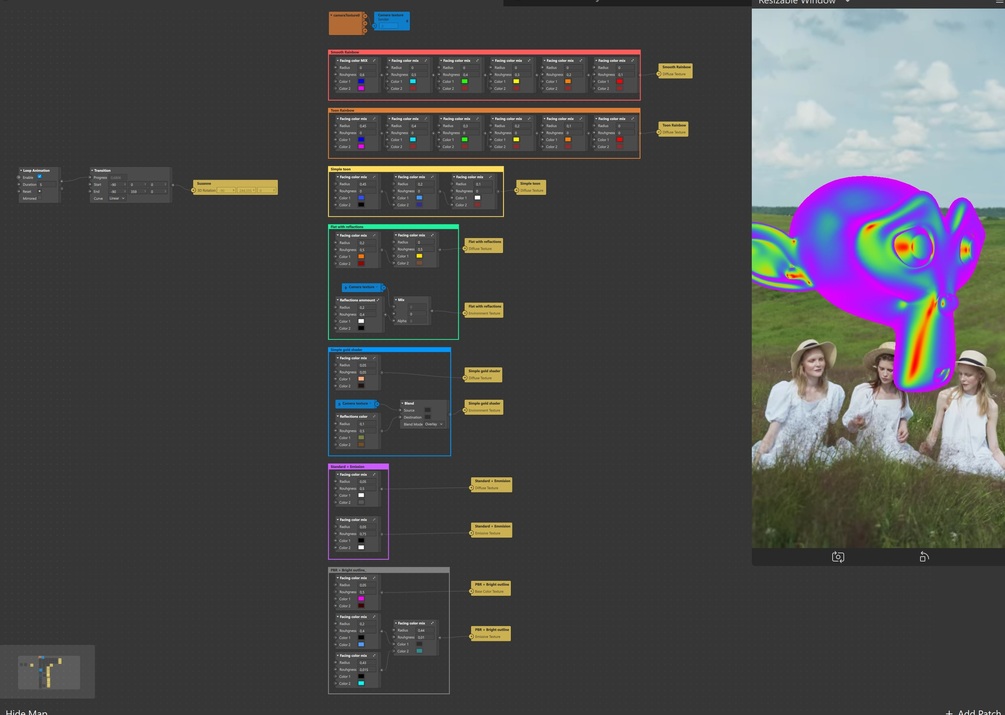Open the Resizable Window simulator dropdown
This screenshot has width=1005, height=715.
pos(847,2)
